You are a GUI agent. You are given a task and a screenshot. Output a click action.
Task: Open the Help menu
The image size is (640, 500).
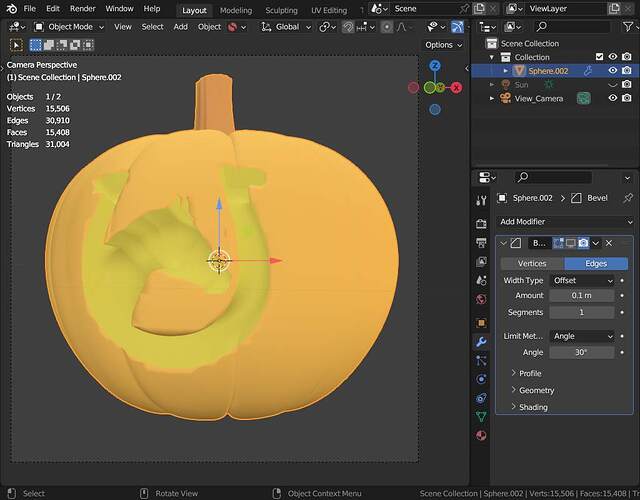click(152, 9)
